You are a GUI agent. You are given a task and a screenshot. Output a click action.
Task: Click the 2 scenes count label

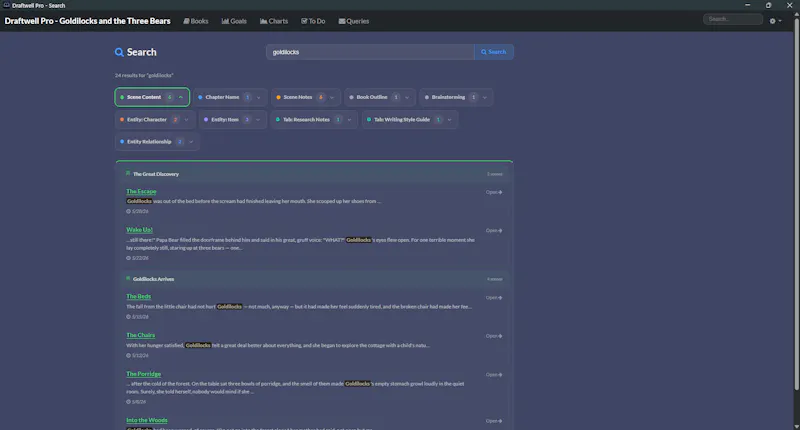[494, 174]
